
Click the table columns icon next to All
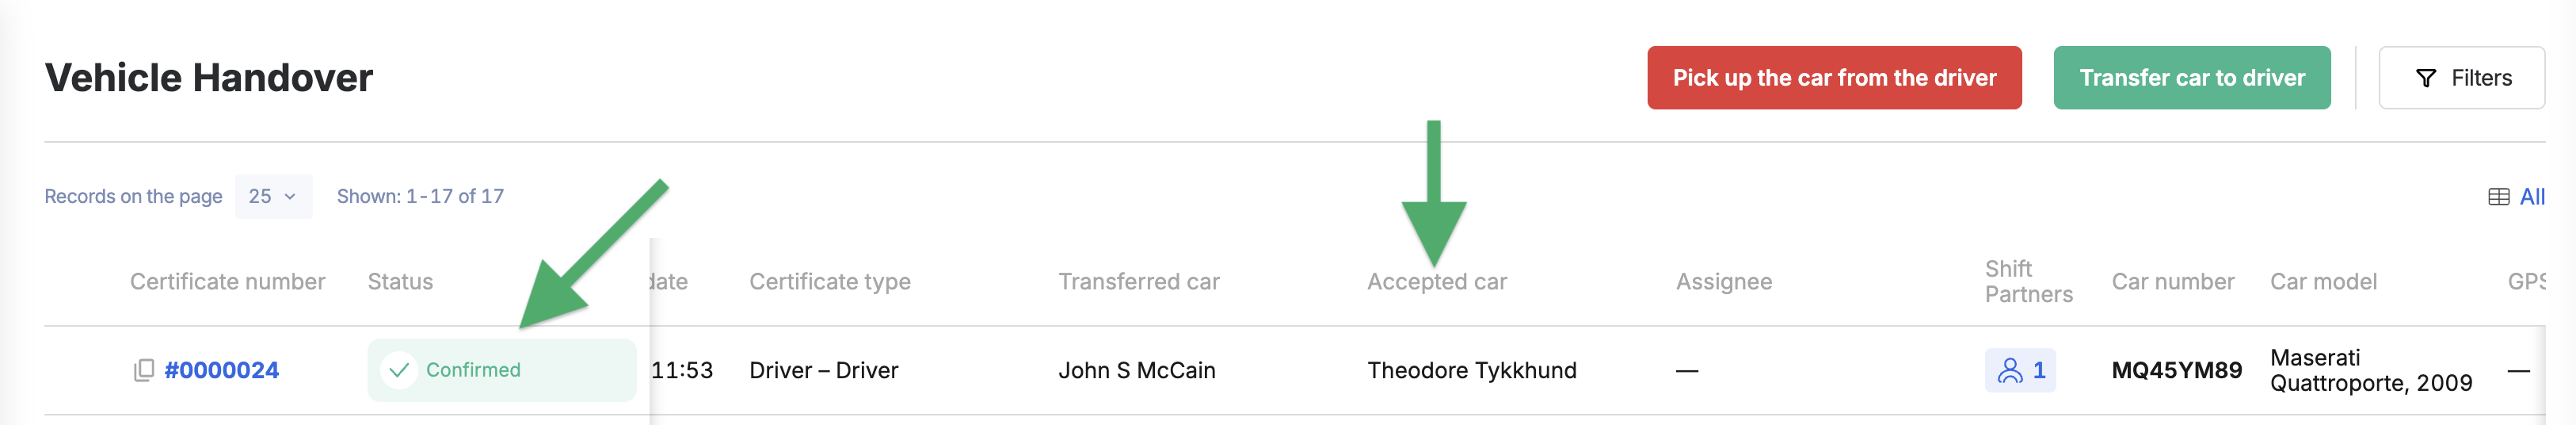coord(2498,197)
